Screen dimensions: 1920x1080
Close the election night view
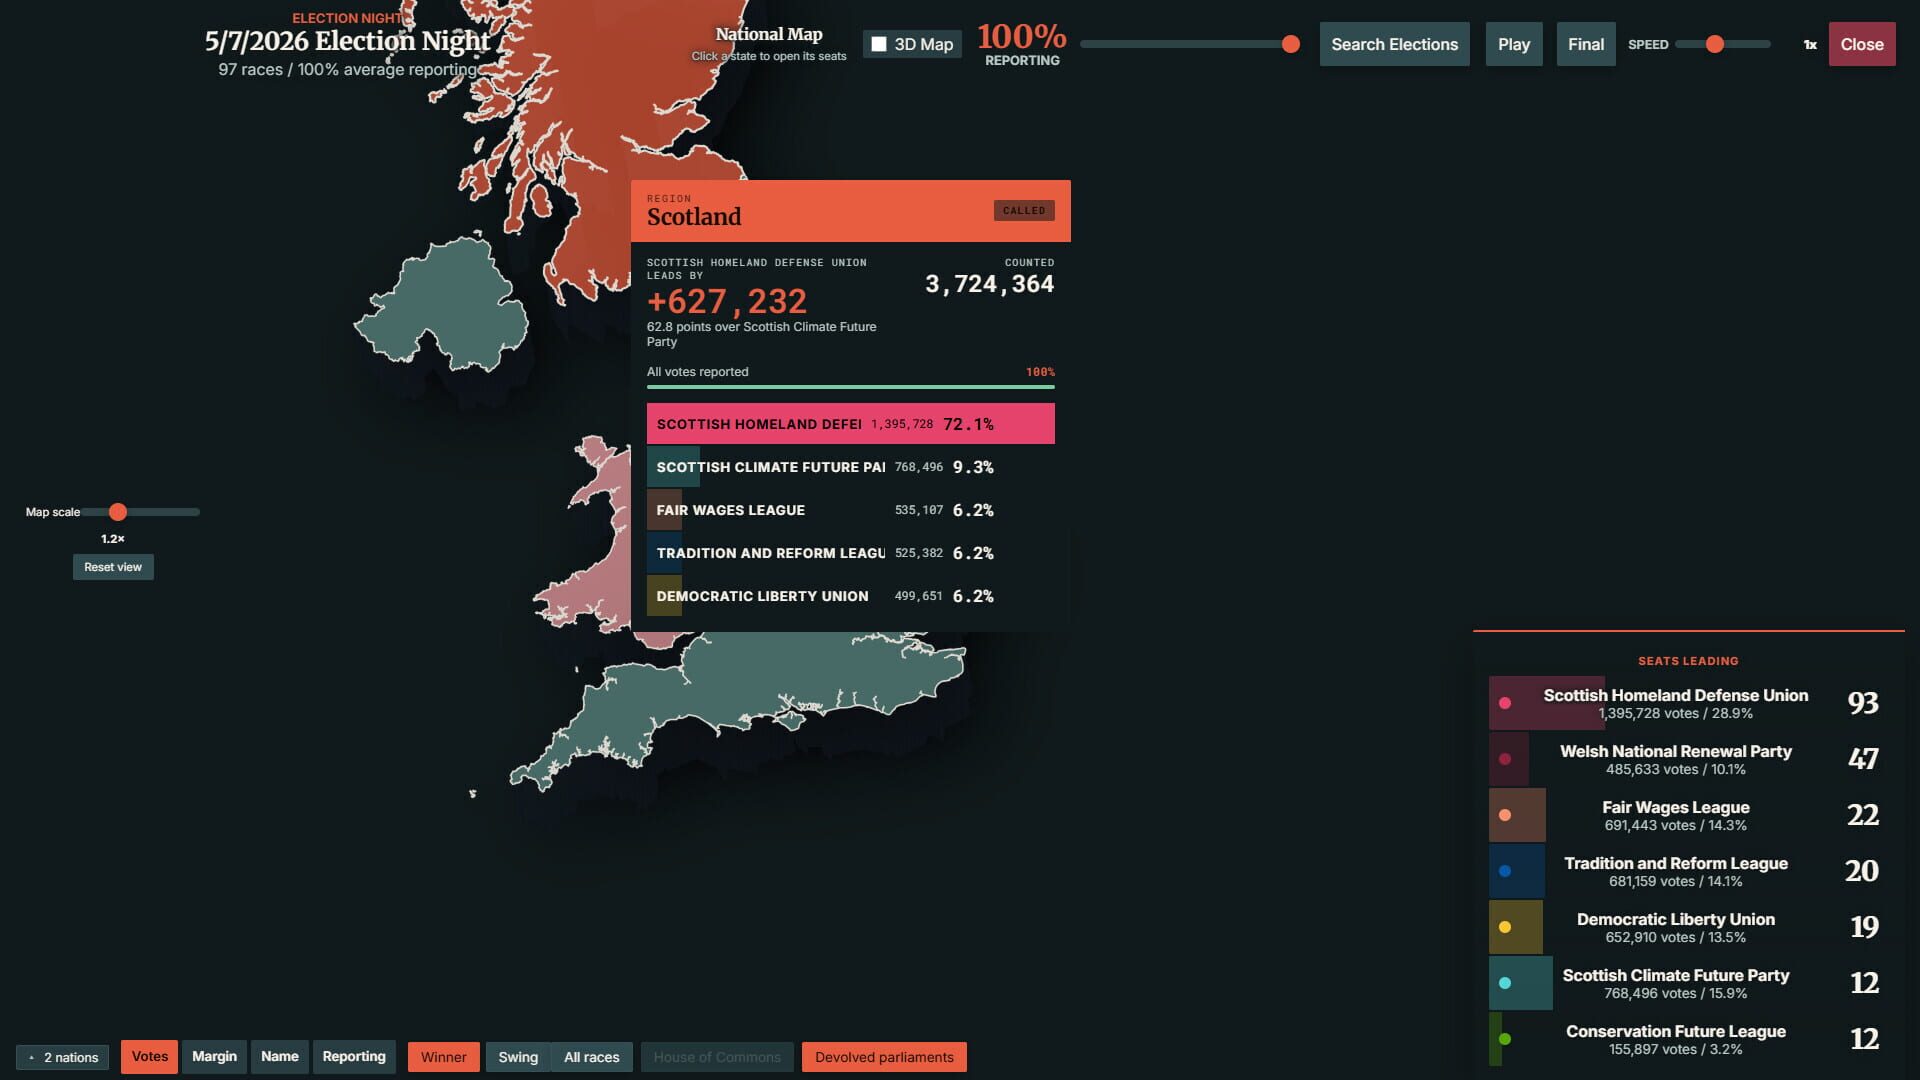coord(1862,44)
